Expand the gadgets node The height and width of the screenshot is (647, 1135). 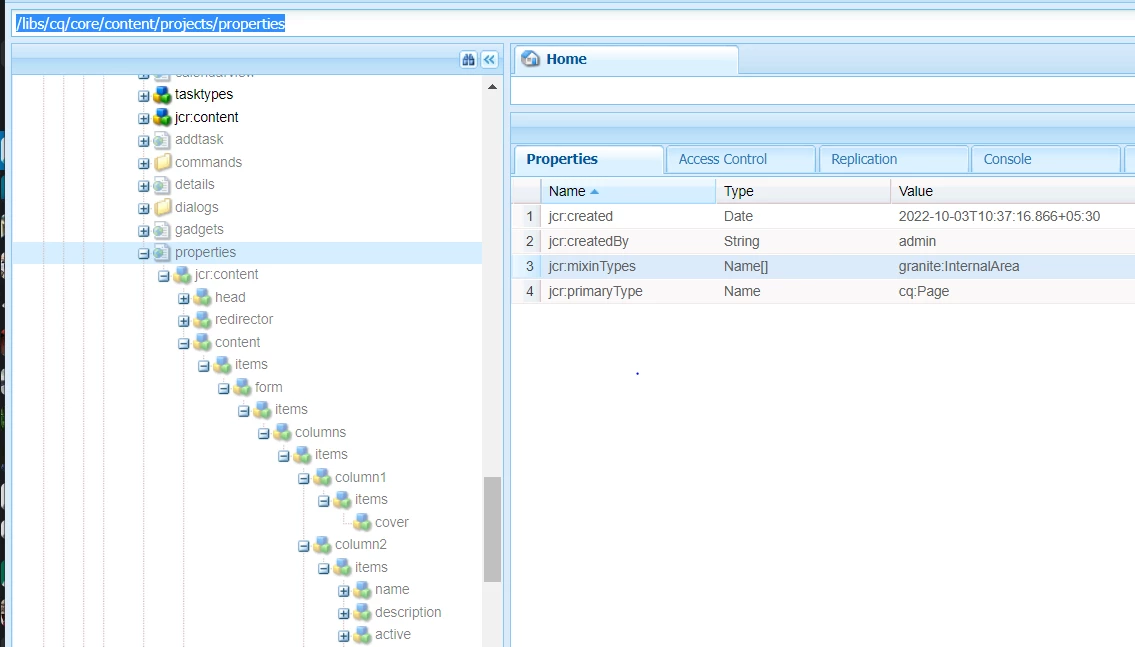tap(143, 231)
